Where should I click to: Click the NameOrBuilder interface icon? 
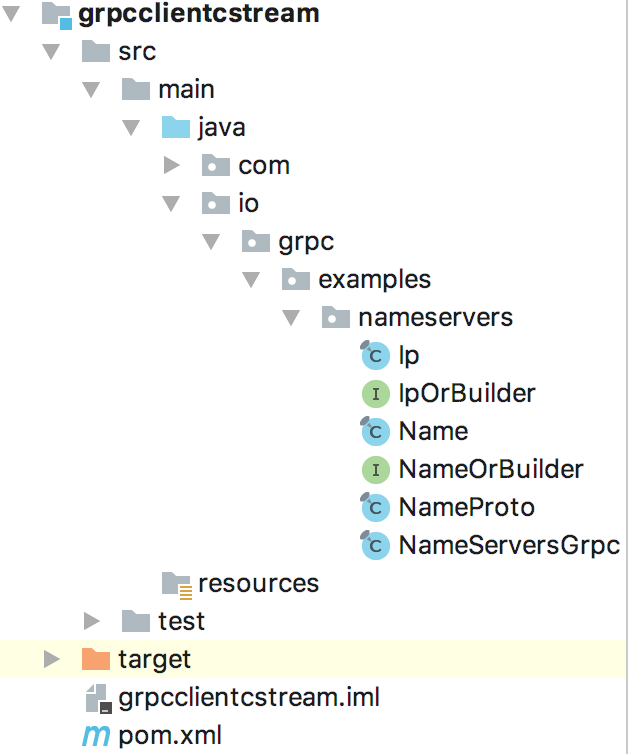tap(374, 469)
